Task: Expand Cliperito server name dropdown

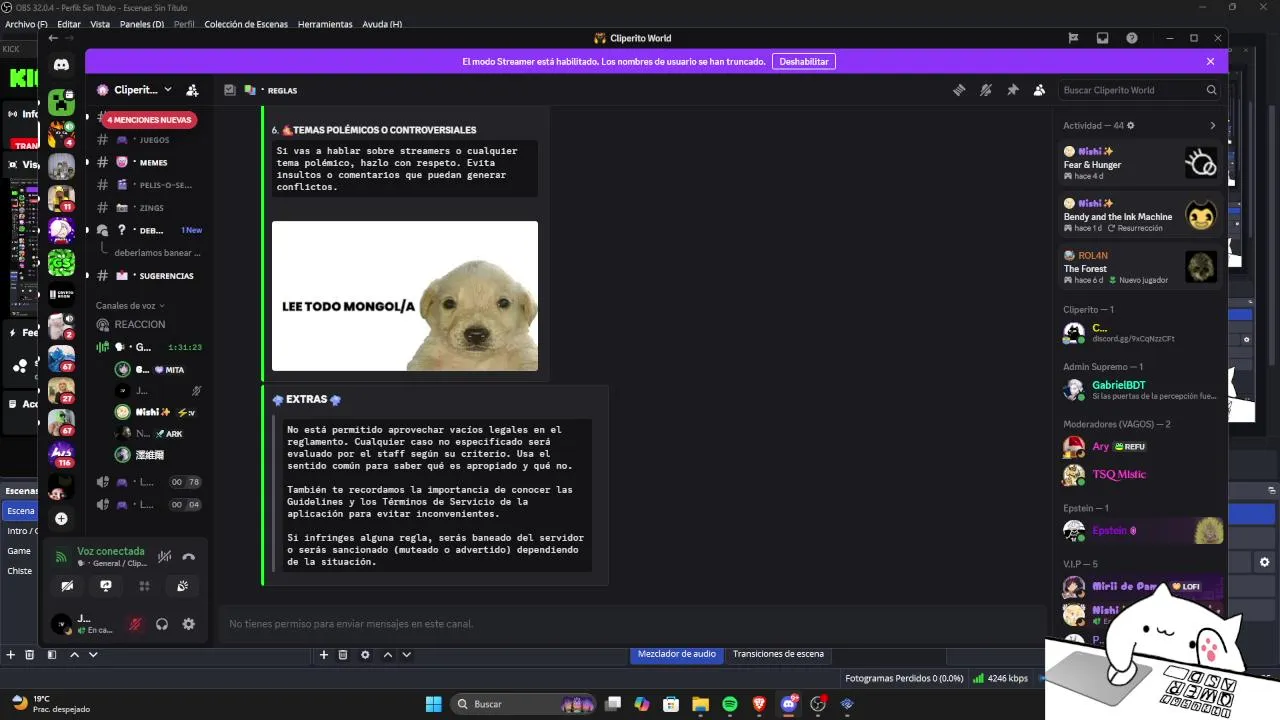Action: pyautogui.click(x=167, y=90)
